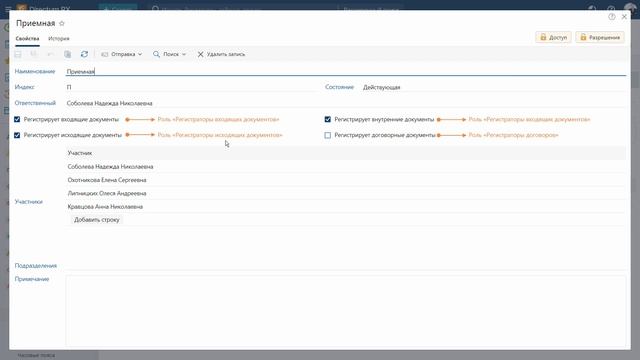Viewport: 640px width, 360px height.
Task: Select participant row Липницких Олеся Андреевна
Action: click(346, 193)
